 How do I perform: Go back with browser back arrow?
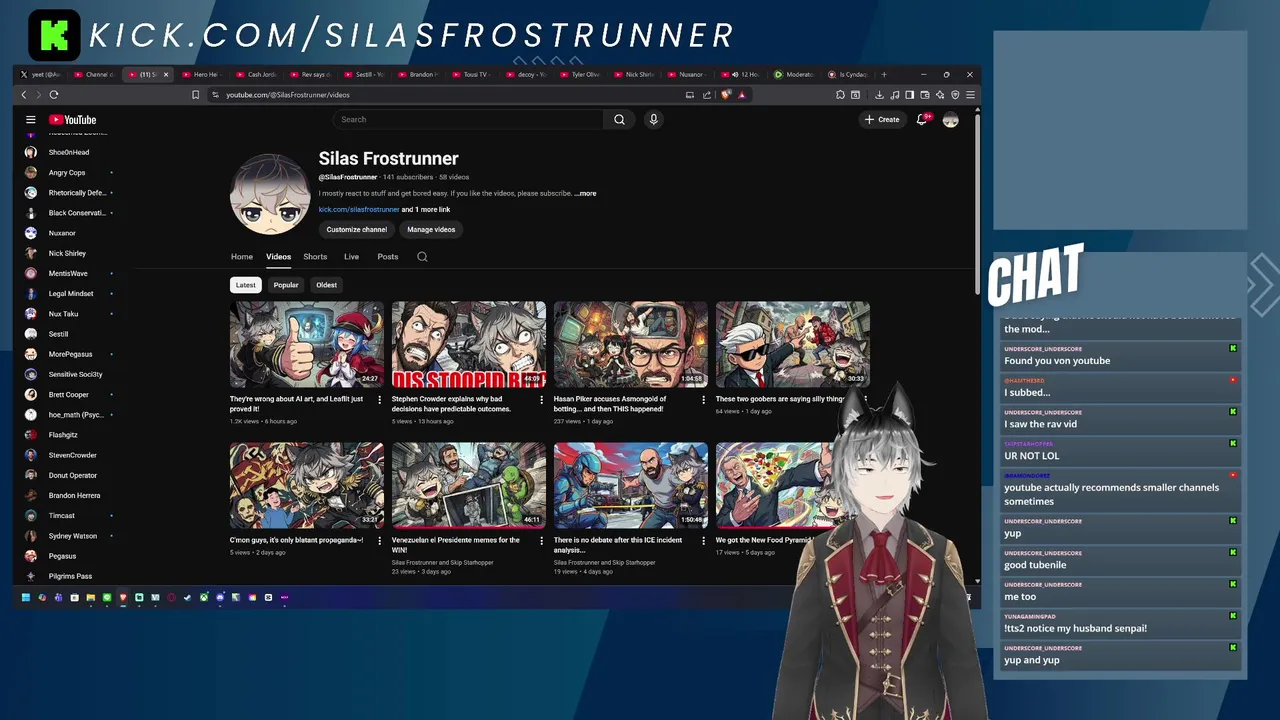24,95
